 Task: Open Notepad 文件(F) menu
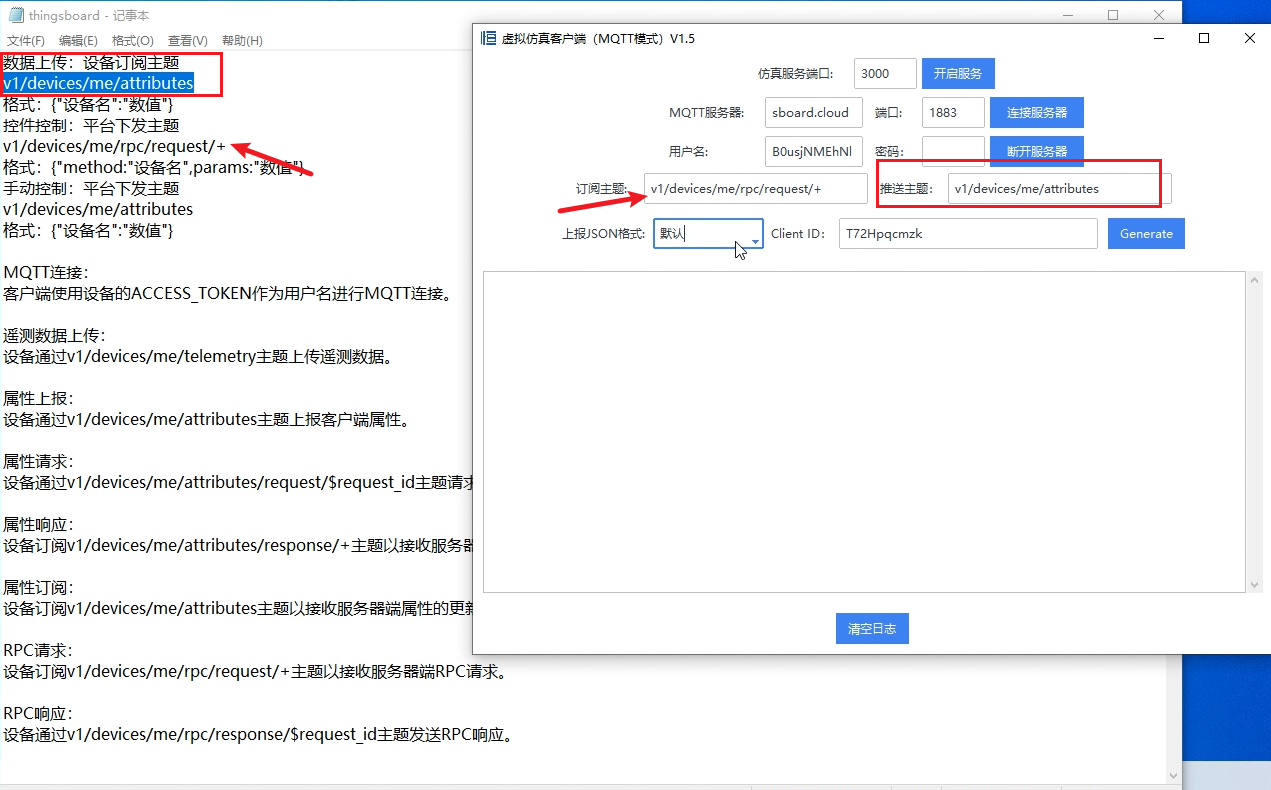[x=25, y=40]
